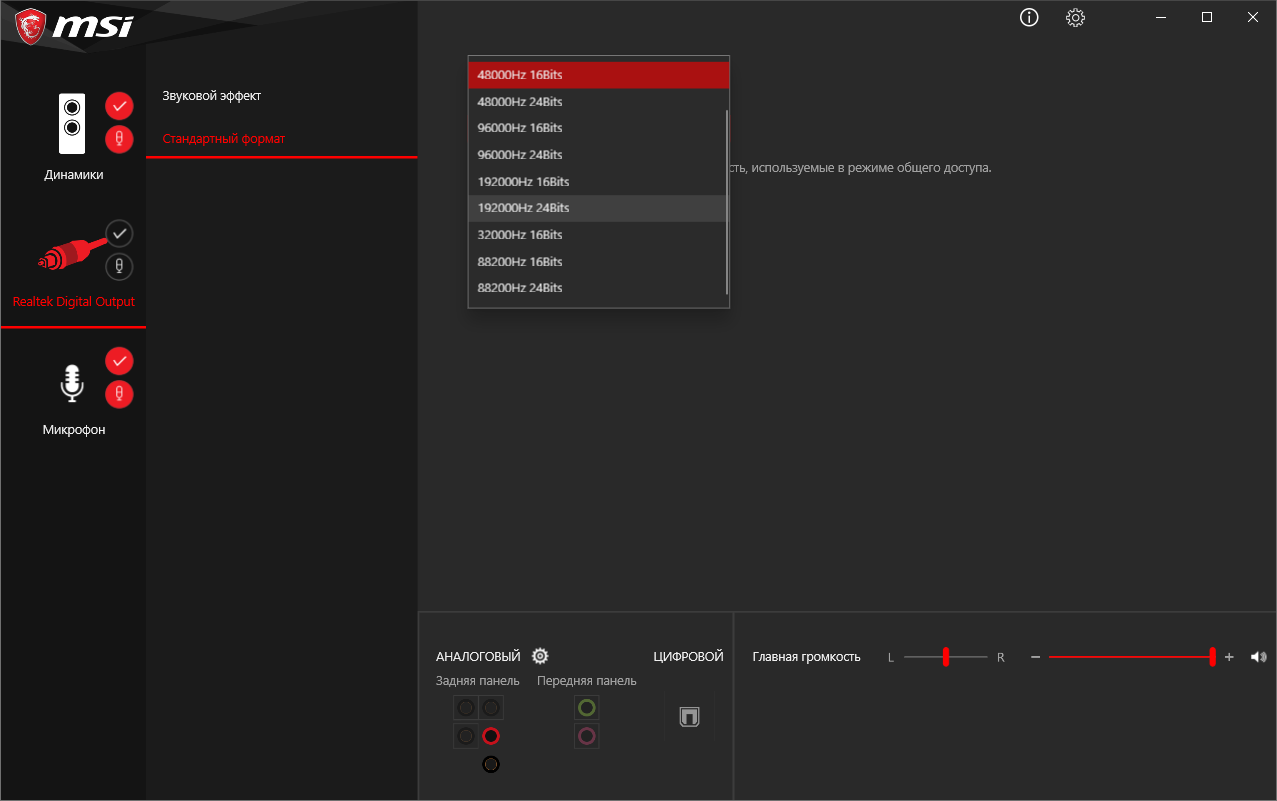Image resolution: width=1277 pixels, height=801 pixels.
Task: Select the Realtek Digital Output cable icon
Action: (72, 257)
